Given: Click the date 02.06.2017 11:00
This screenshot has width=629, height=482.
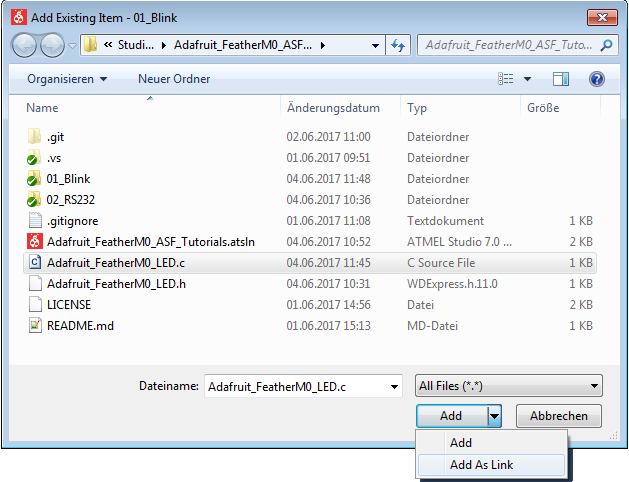Looking at the screenshot, I should [x=329, y=137].
